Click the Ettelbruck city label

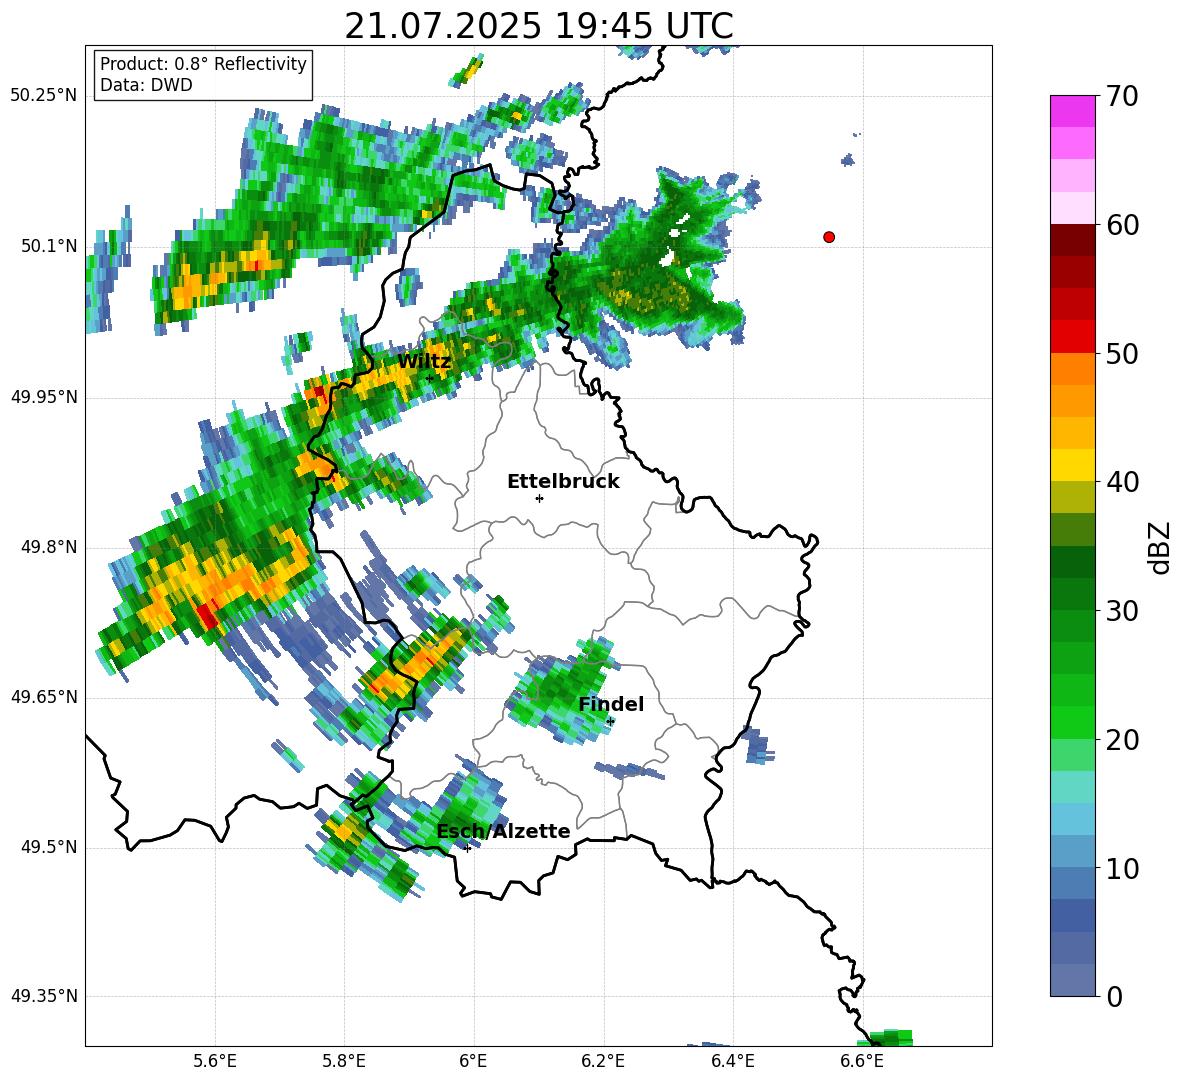tap(563, 482)
